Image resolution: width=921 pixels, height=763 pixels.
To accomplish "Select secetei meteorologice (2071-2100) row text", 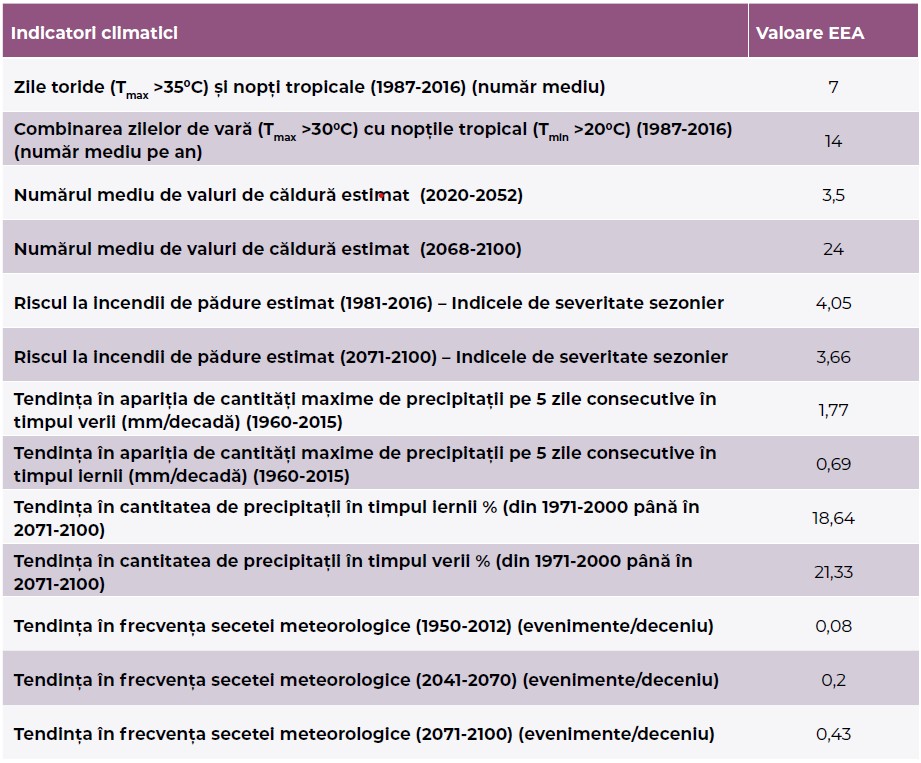I will pos(364,734).
